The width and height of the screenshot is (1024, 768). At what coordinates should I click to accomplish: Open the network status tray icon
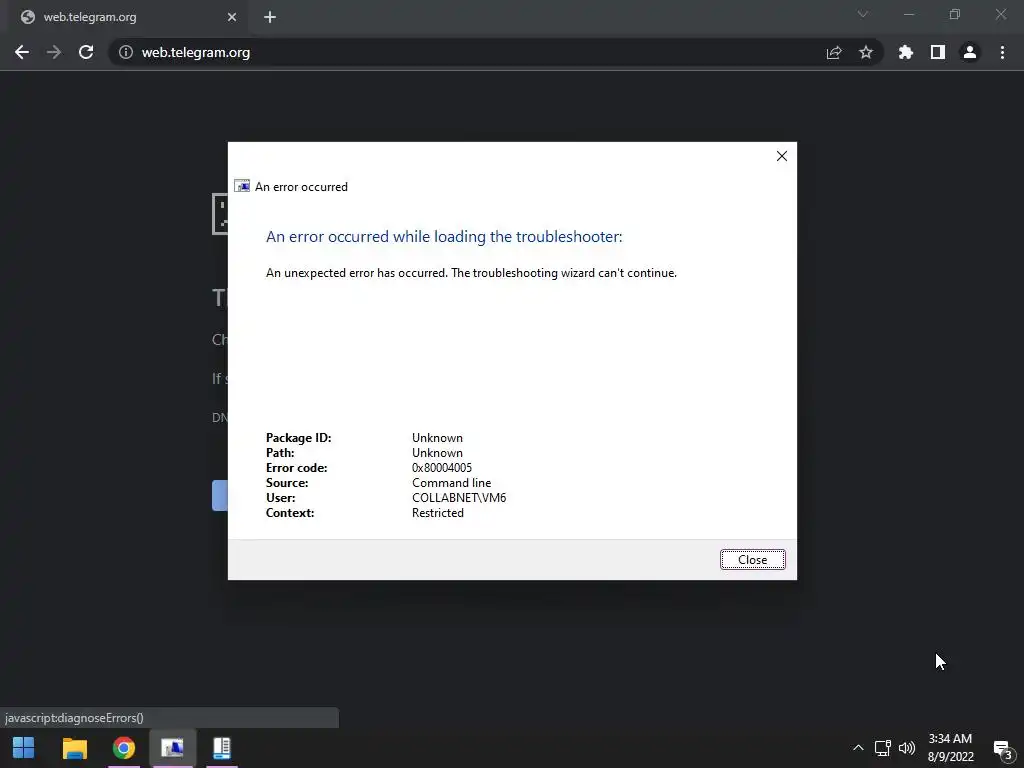(x=882, y=748)
